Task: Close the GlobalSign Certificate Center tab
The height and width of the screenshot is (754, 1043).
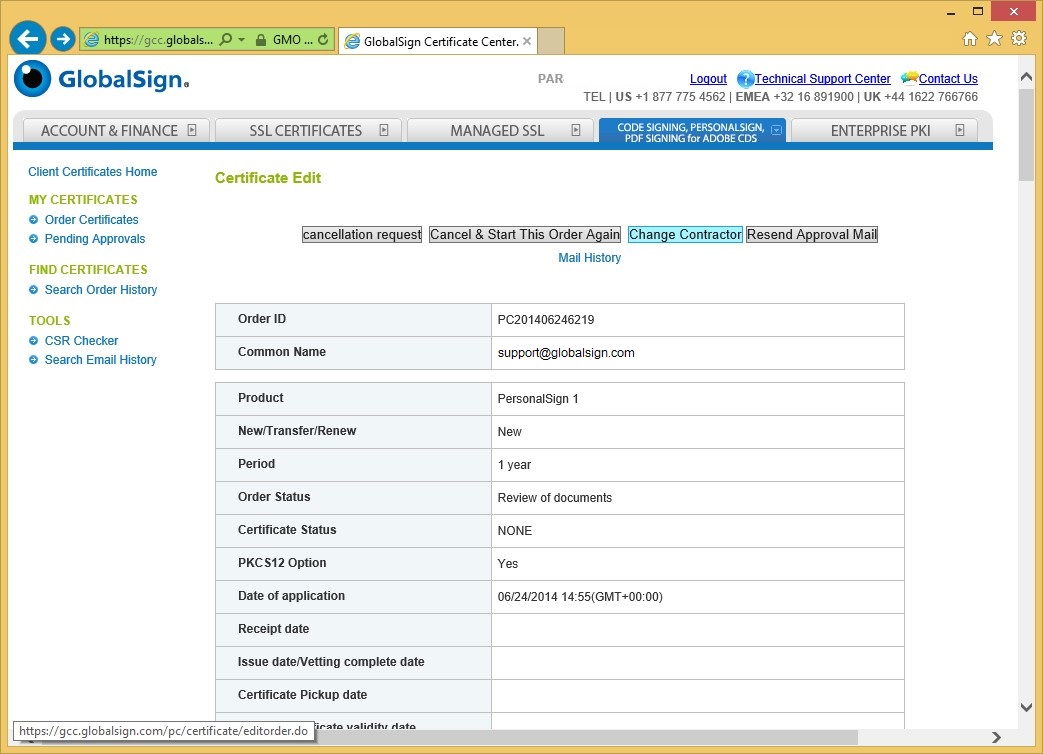Action: click(527, 41)
